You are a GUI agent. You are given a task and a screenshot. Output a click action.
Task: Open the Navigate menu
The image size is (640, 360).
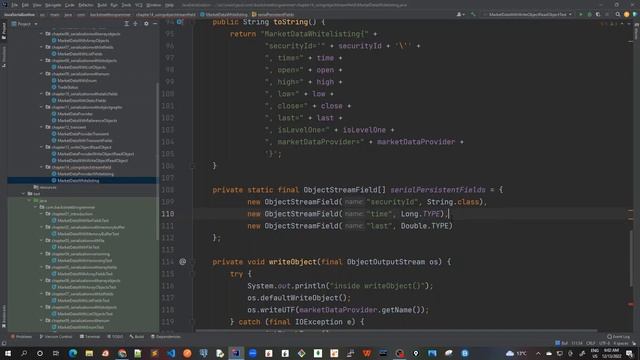click(x=53, y=5)
